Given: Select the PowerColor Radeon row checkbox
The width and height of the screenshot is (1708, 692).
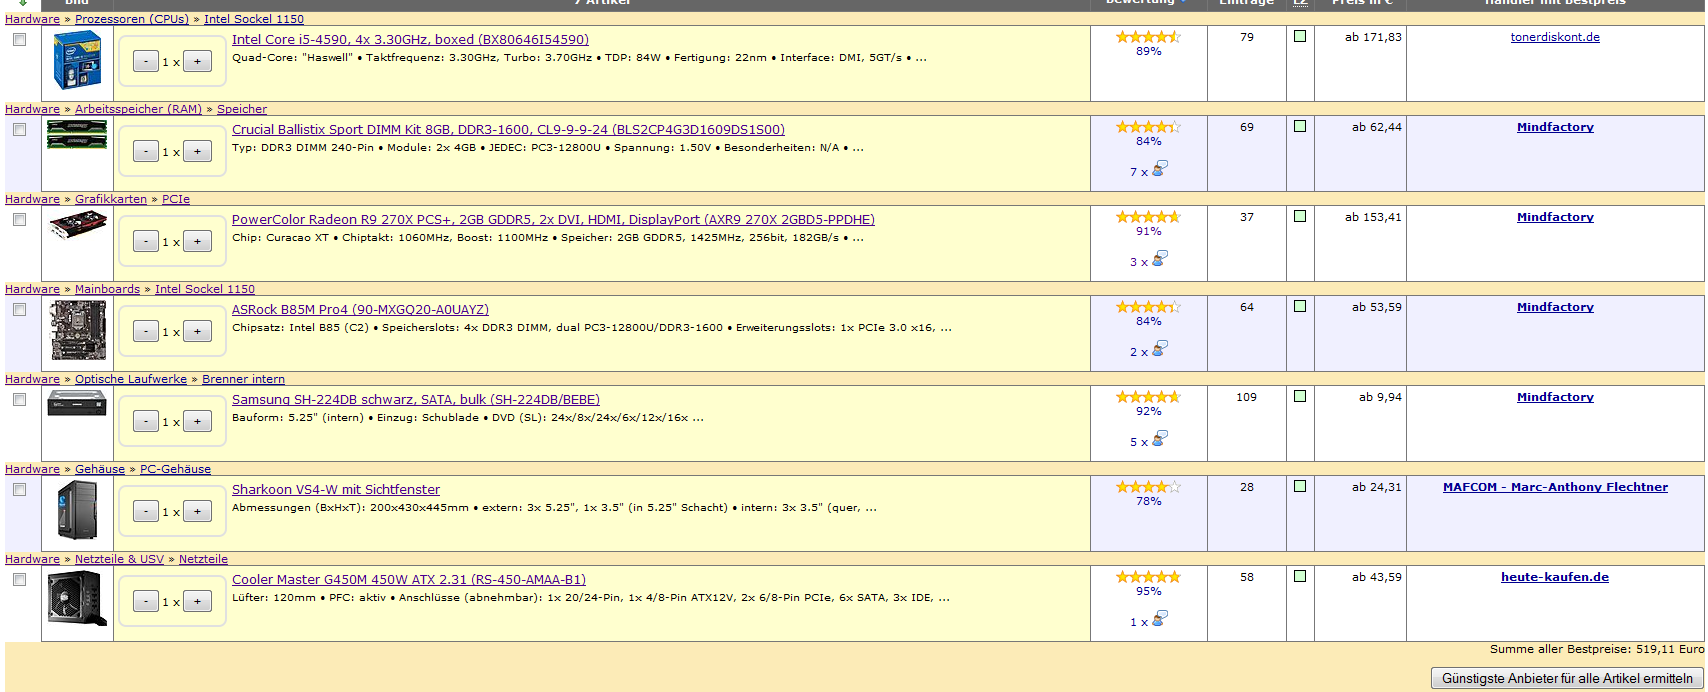Looking at the screenshot, I should pos(19,220).
